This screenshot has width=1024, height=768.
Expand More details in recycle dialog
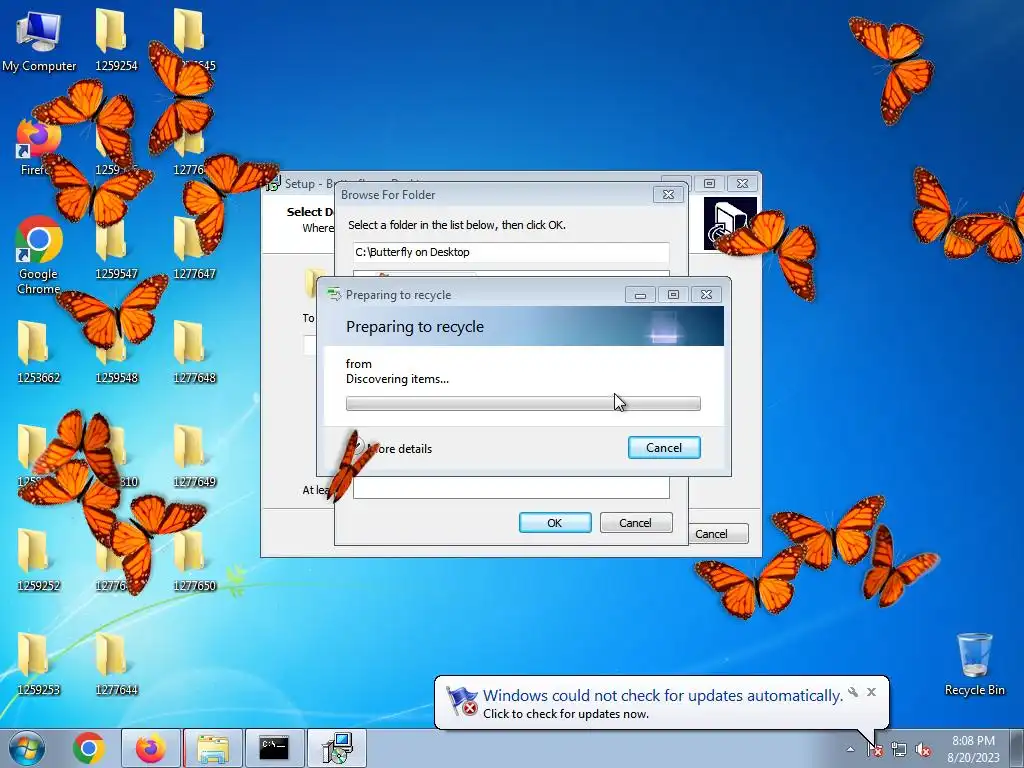pyautogui.click(x=392, y=449)
